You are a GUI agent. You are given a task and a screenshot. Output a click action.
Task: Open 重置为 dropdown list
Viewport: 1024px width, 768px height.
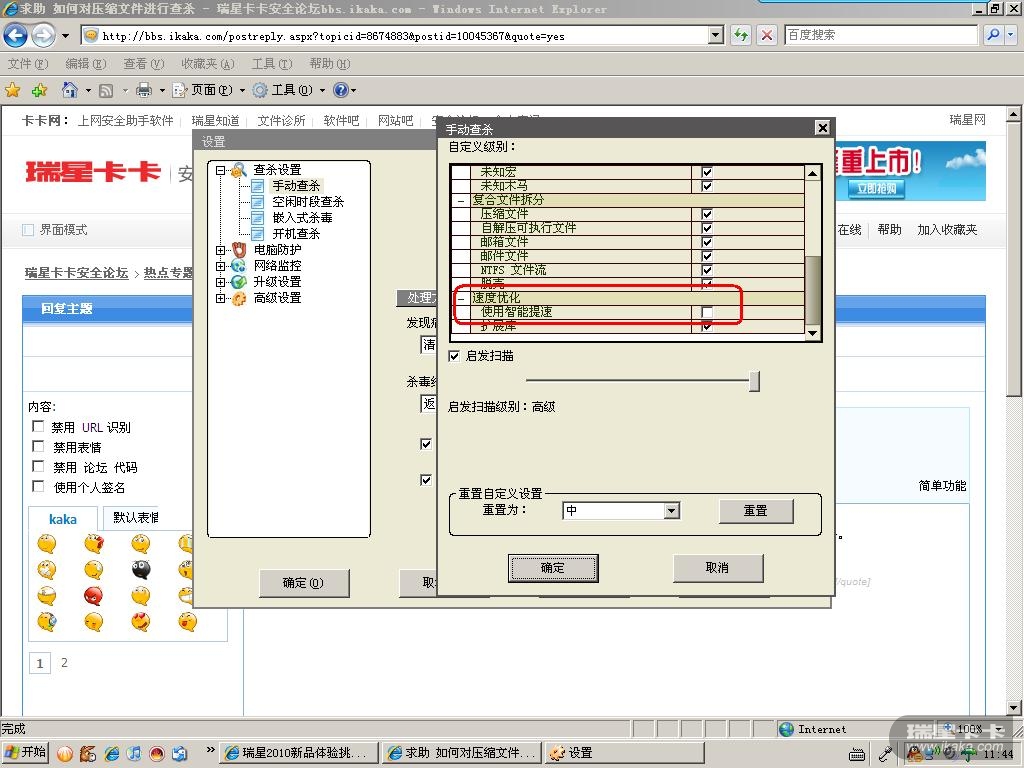[671, 511]
